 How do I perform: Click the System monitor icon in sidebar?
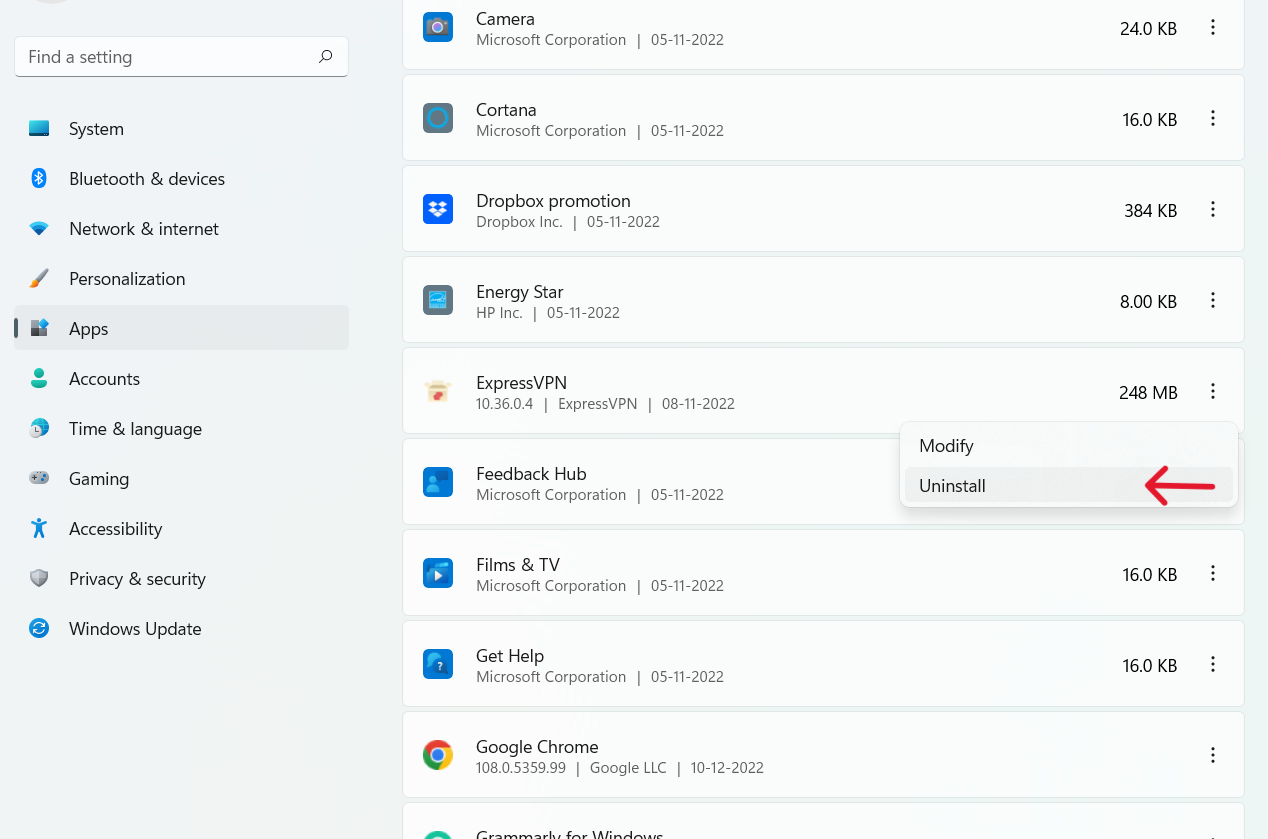click(x=39, y=129)
